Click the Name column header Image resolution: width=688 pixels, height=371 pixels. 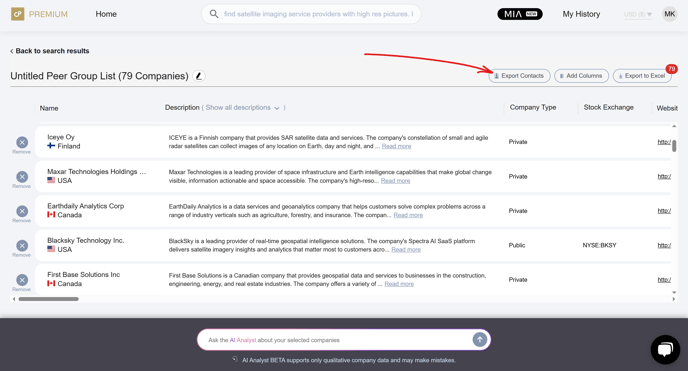[49, 108]
